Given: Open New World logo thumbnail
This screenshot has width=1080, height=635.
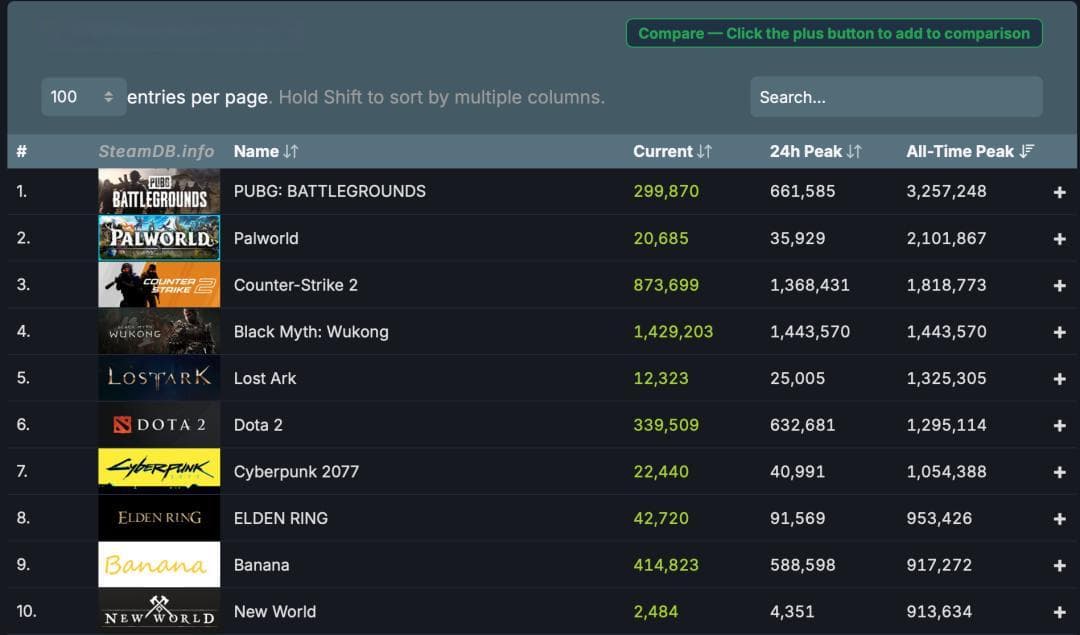Looking at the screenshot, I should pos(159,612).
